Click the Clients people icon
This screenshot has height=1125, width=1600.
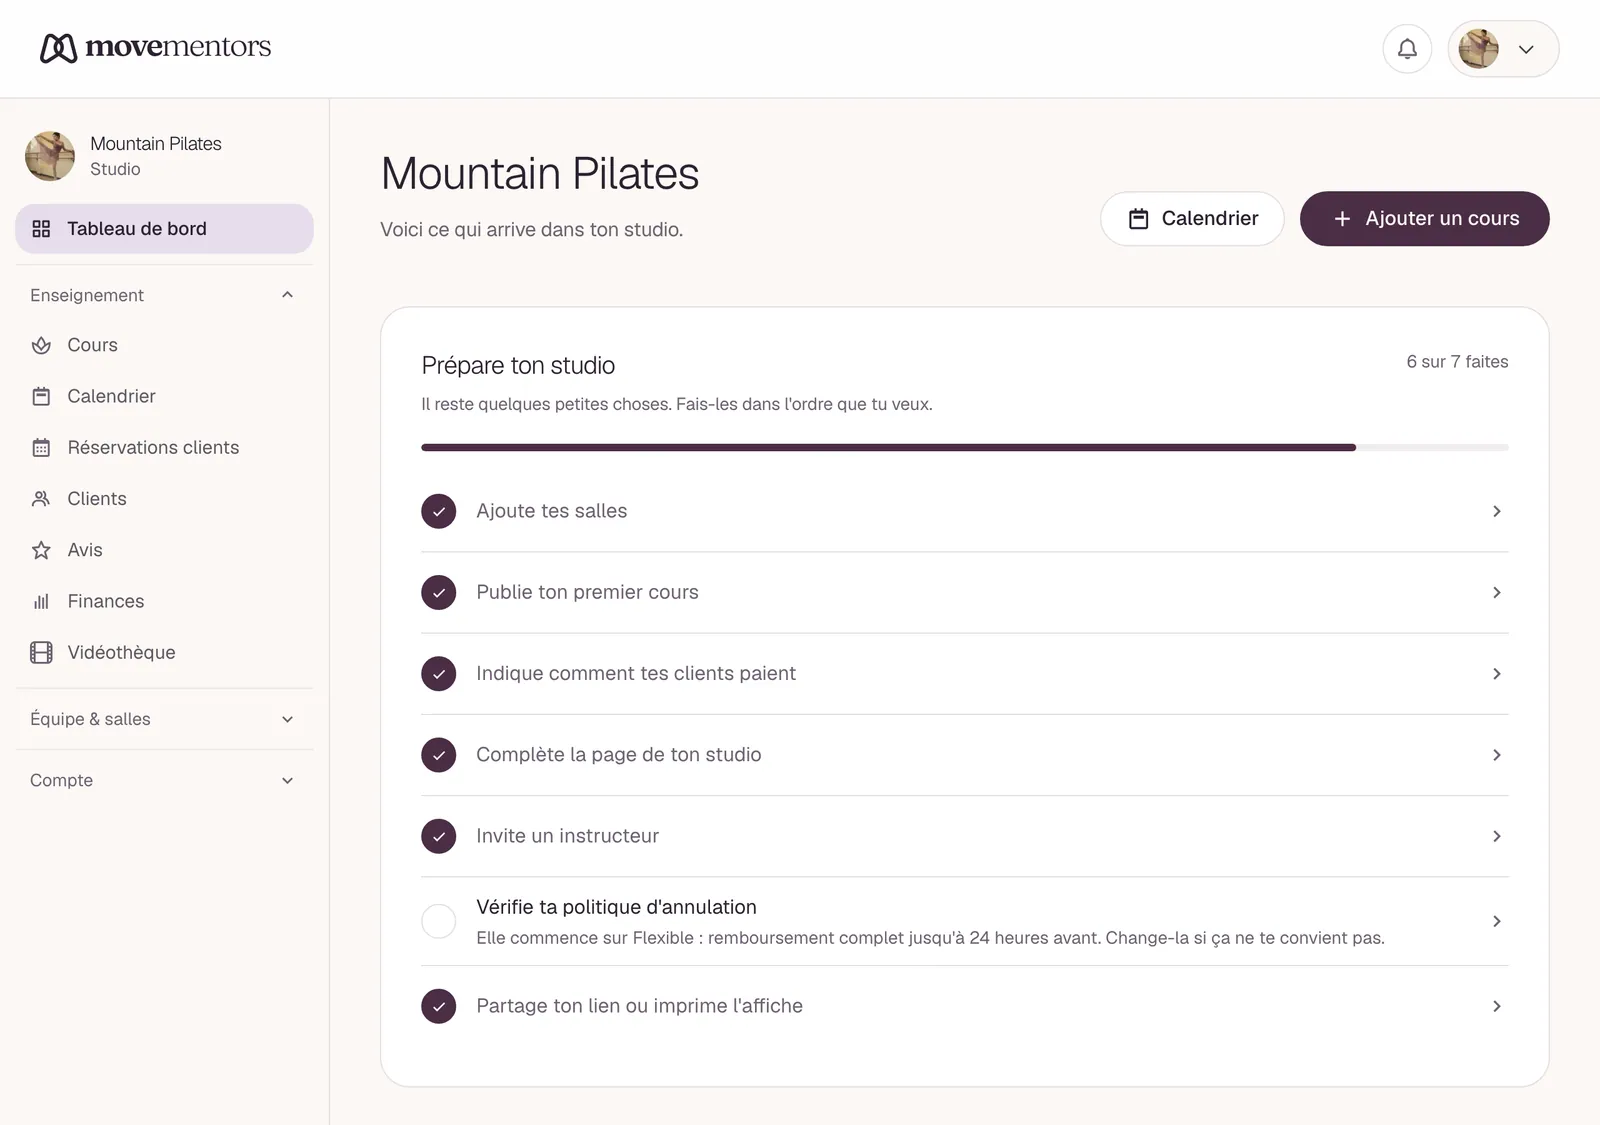[41, 499]
